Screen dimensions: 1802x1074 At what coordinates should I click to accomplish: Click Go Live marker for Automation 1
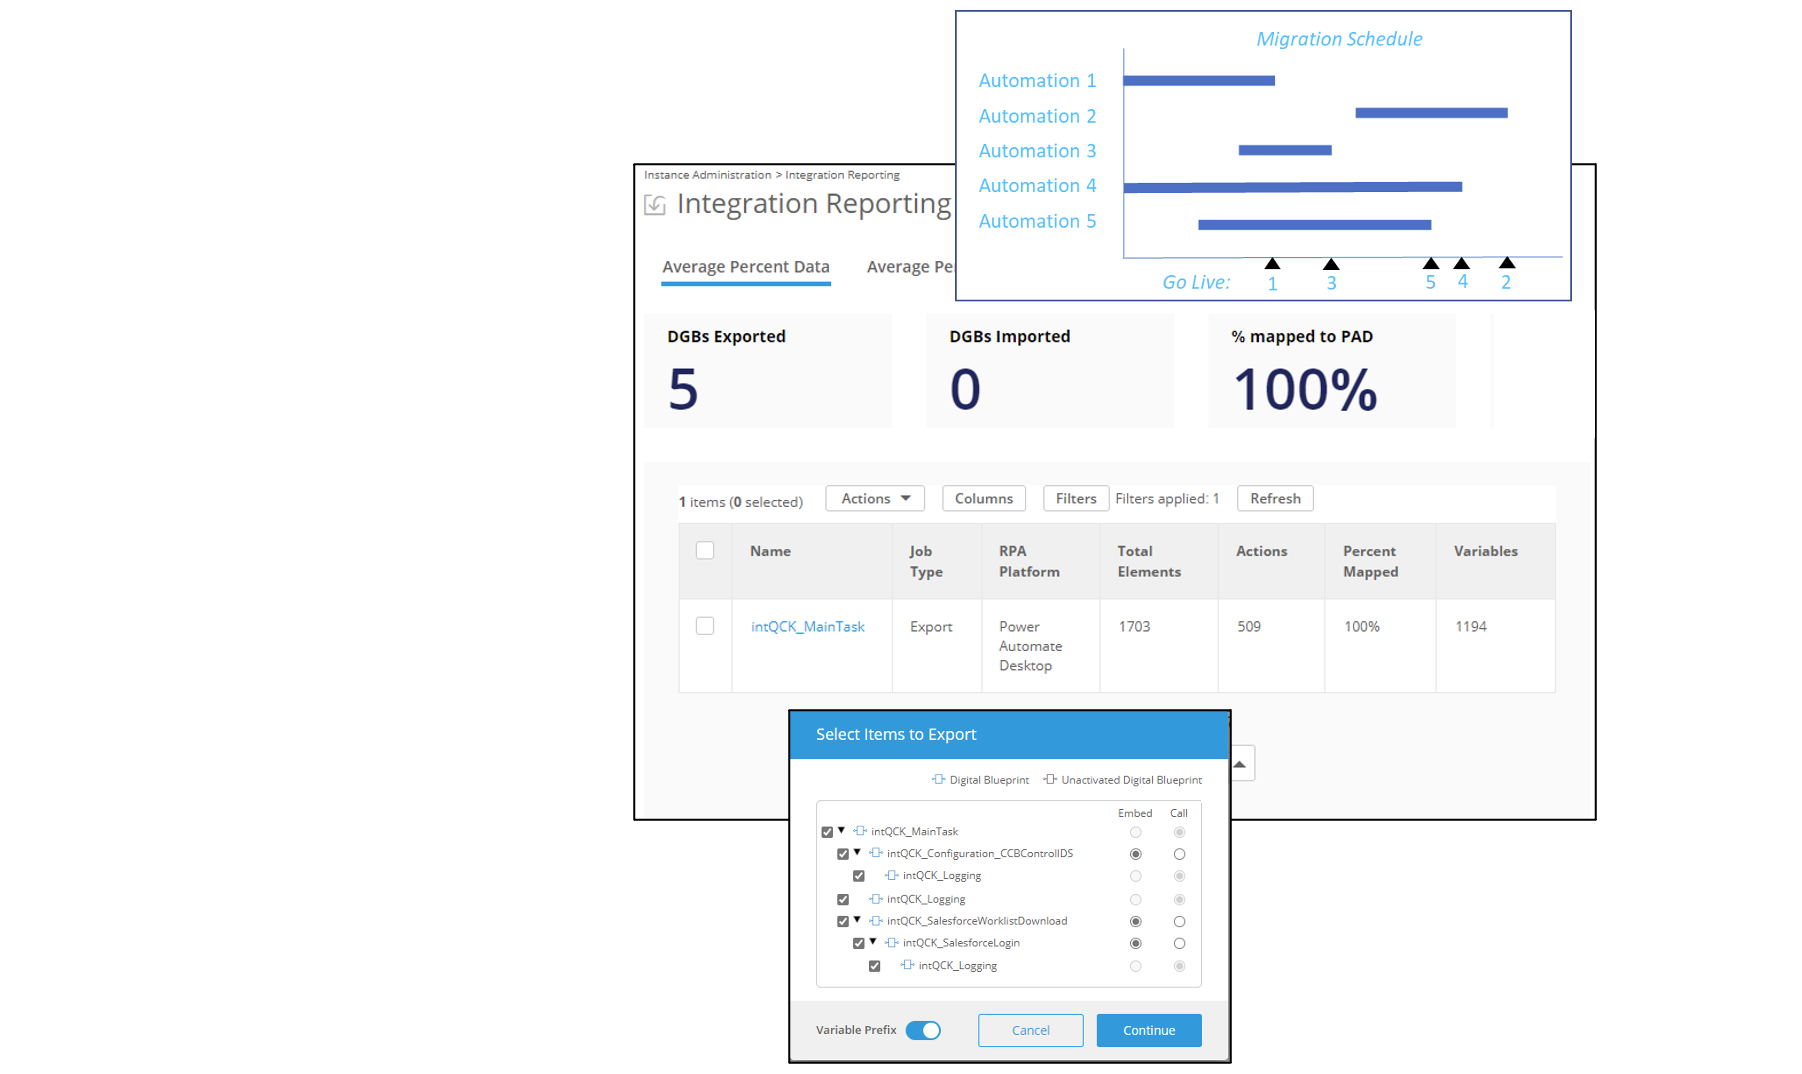click(x=1272, y=264)
